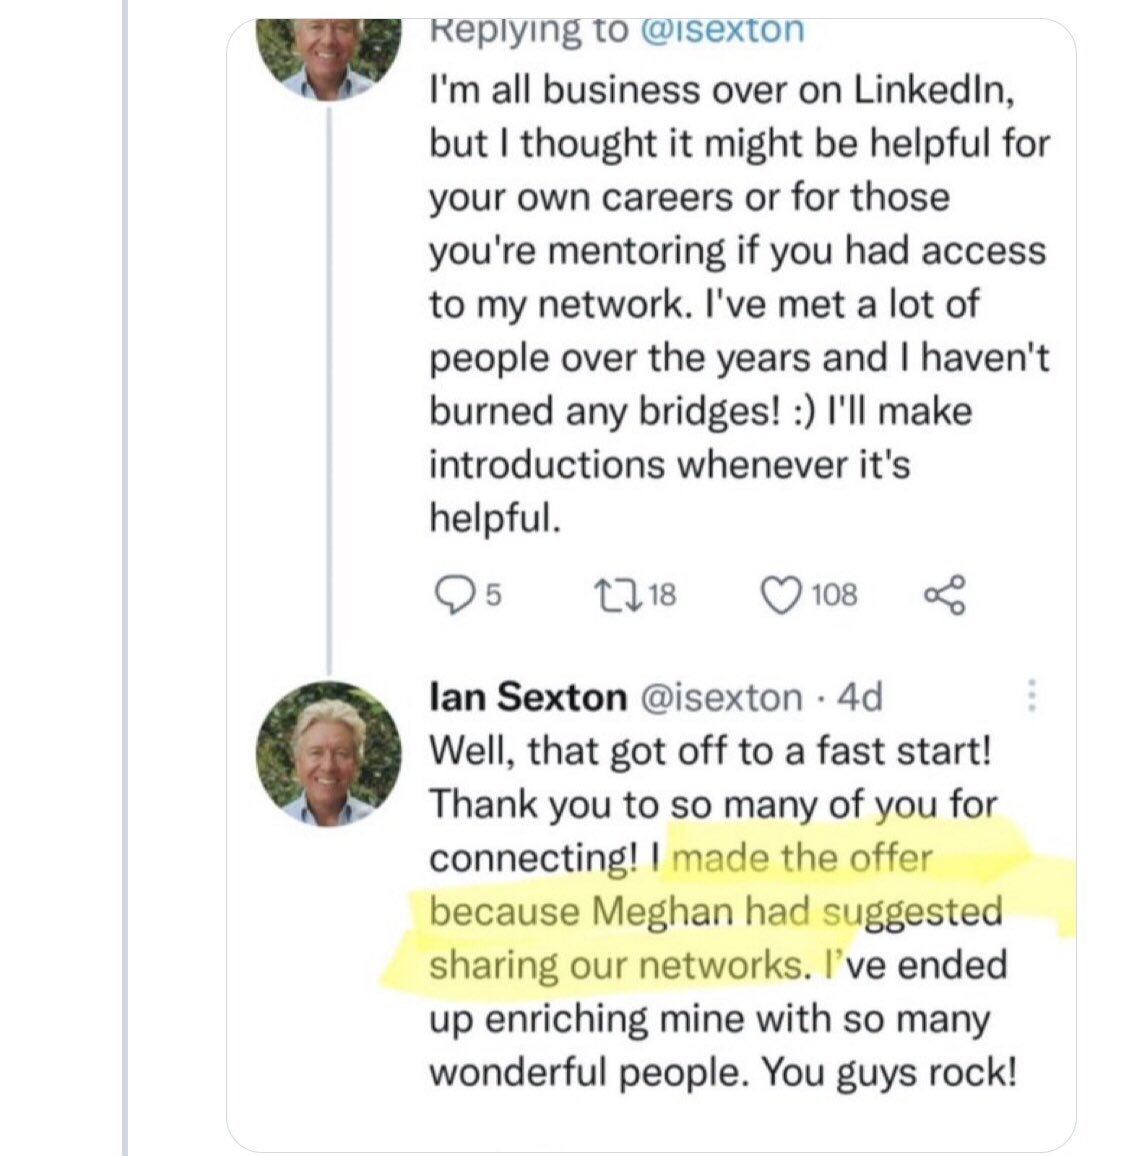Open the "4d" timestamp link

pyautogui.click(x=860, y=697)
